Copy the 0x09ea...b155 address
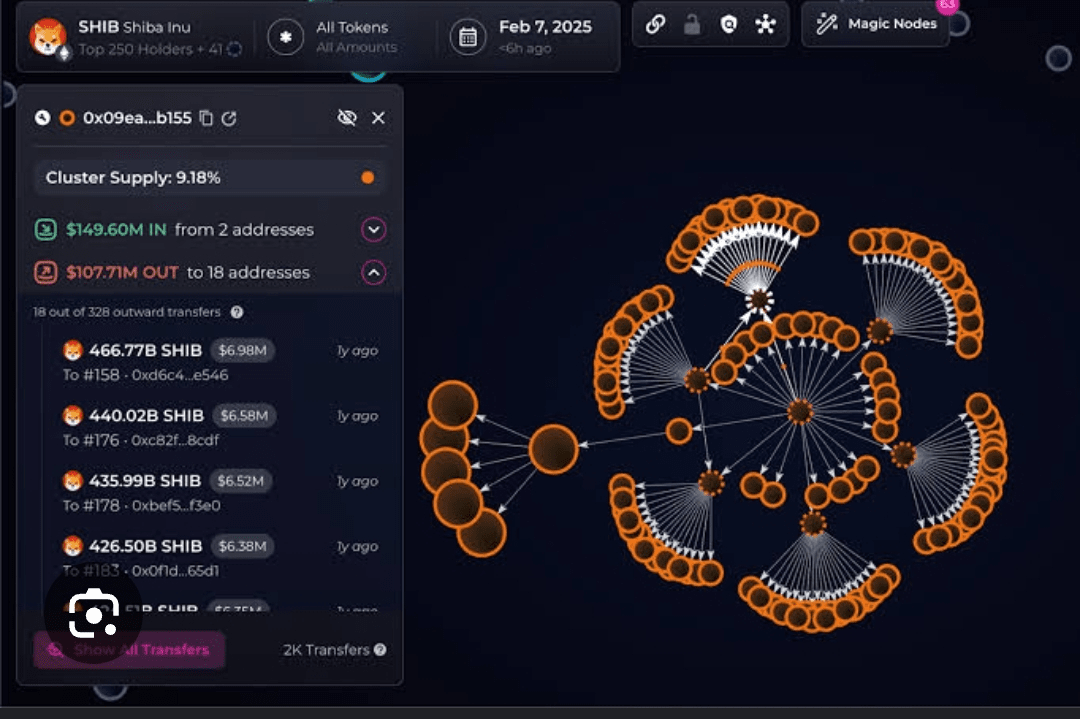 [x=207, y=118]
